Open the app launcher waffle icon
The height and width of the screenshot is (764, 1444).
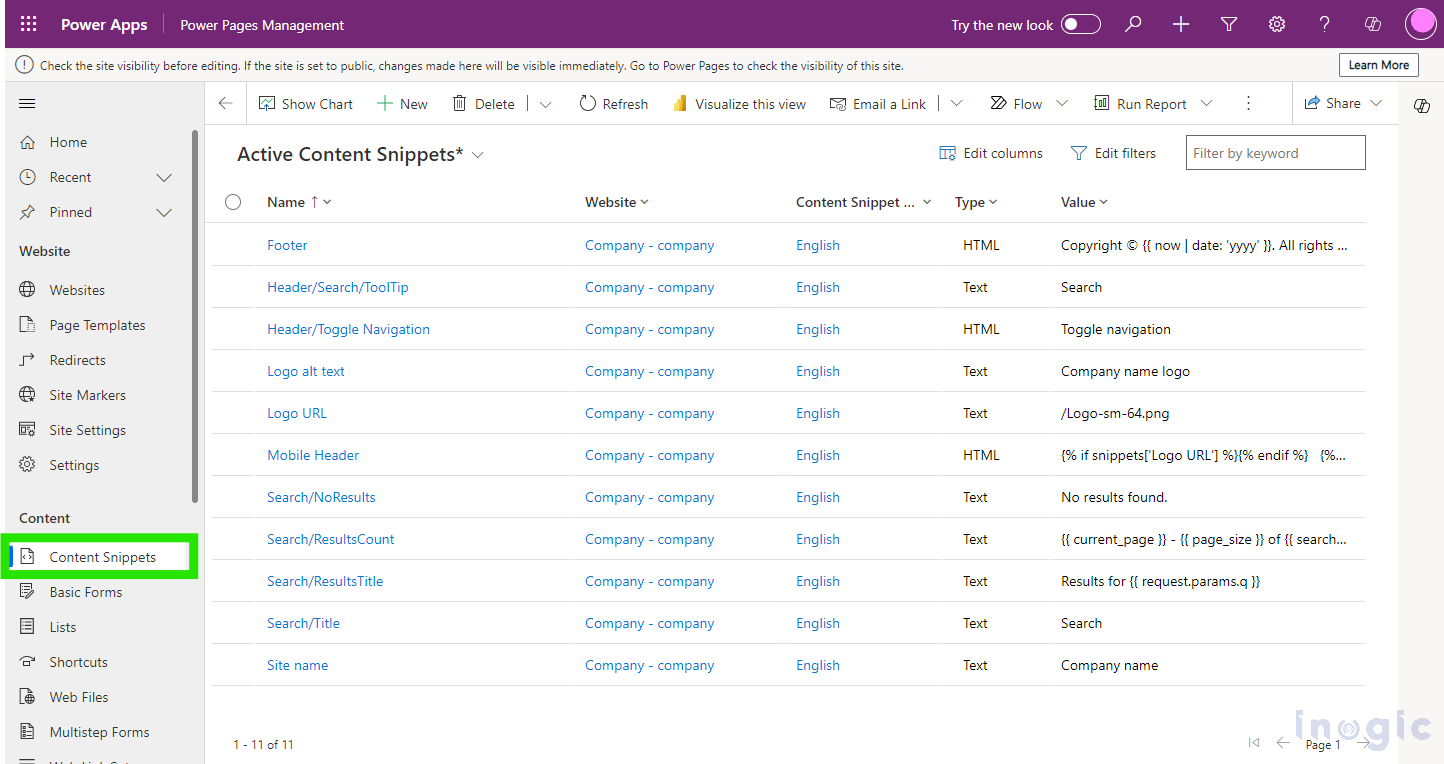(28, 24)
